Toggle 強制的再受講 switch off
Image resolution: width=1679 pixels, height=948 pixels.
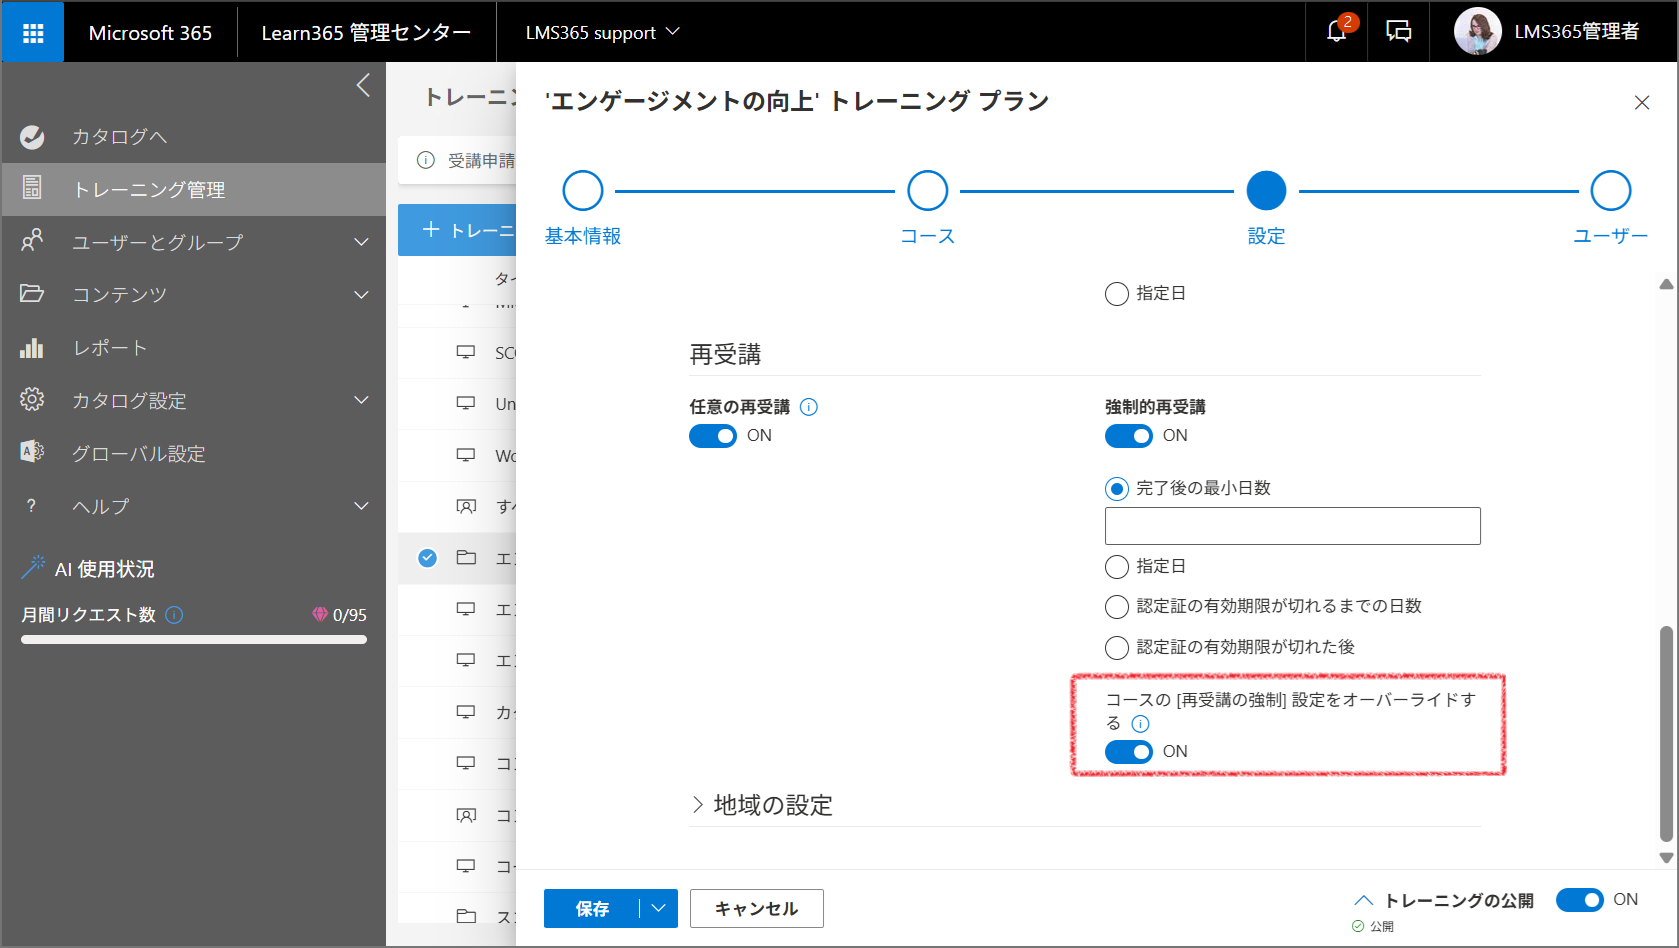pos(1129,436)
